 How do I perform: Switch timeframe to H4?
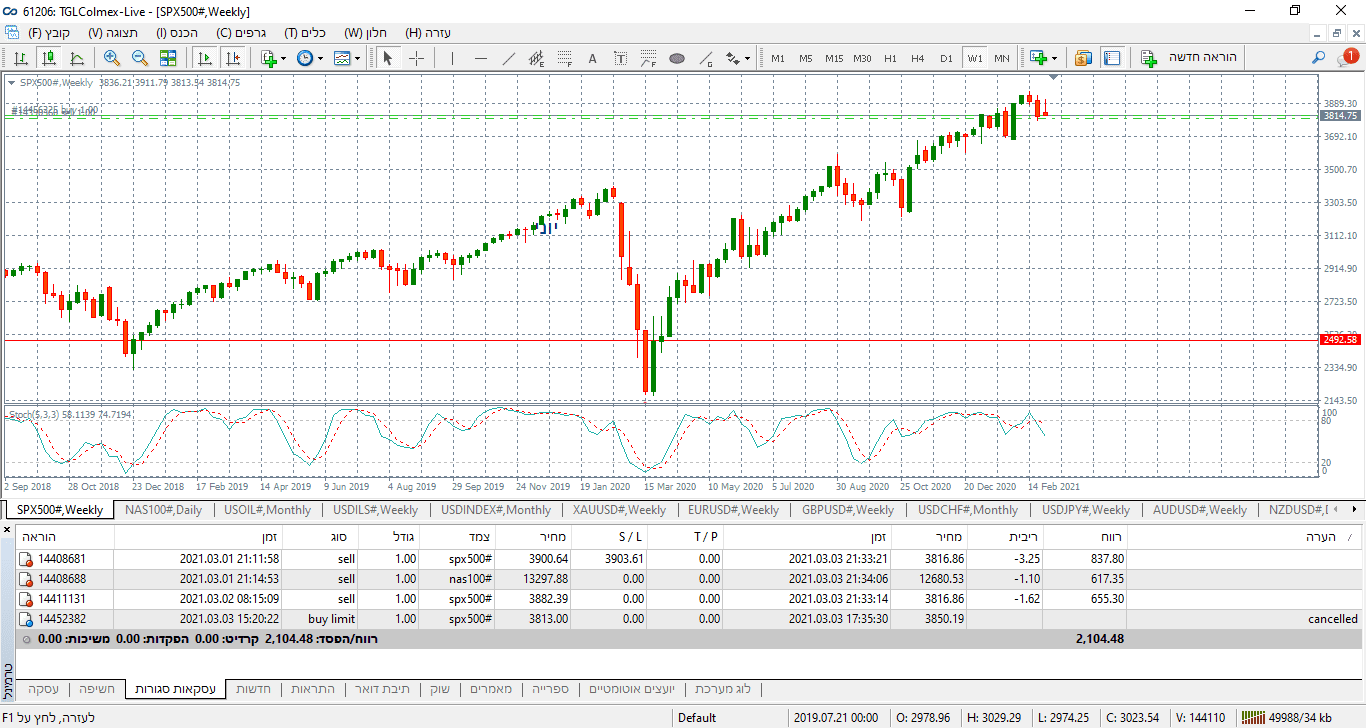click(918, 58)
